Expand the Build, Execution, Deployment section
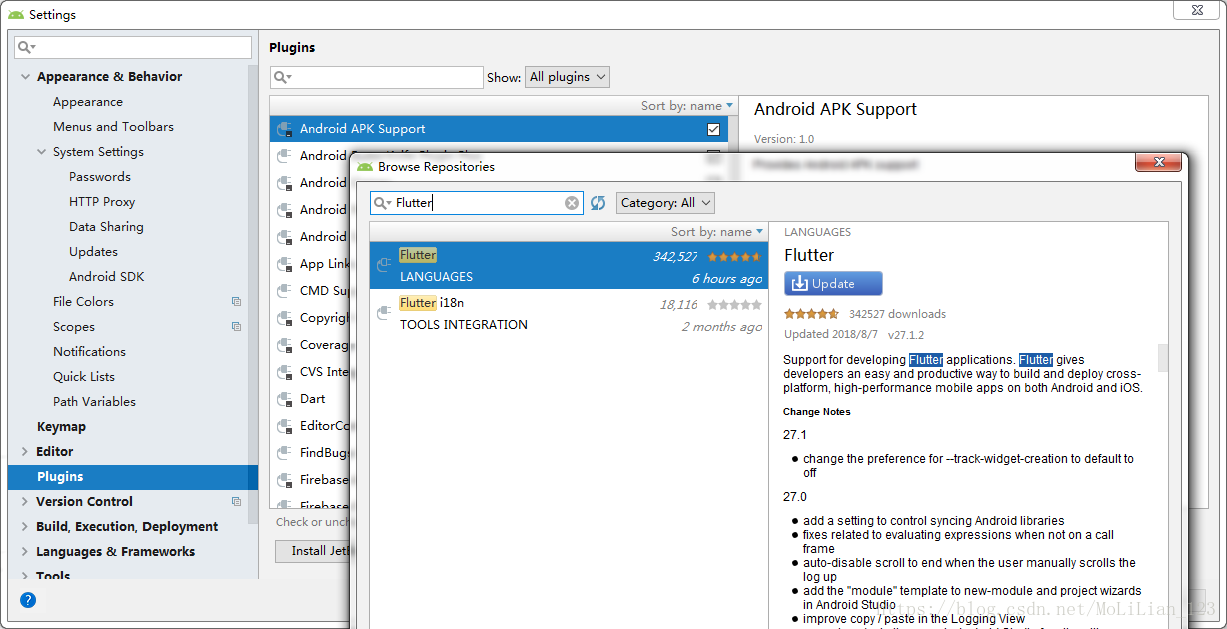The image size is (1227, 629). 25,527
